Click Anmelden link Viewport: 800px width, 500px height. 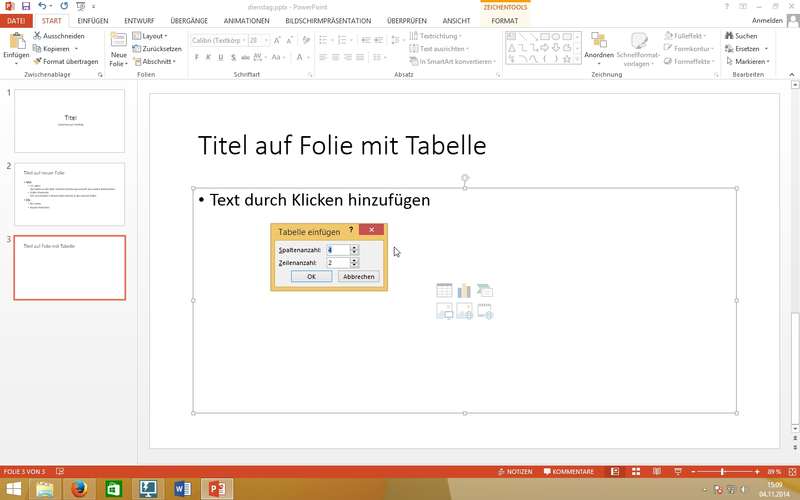click(x=767, y=21)
